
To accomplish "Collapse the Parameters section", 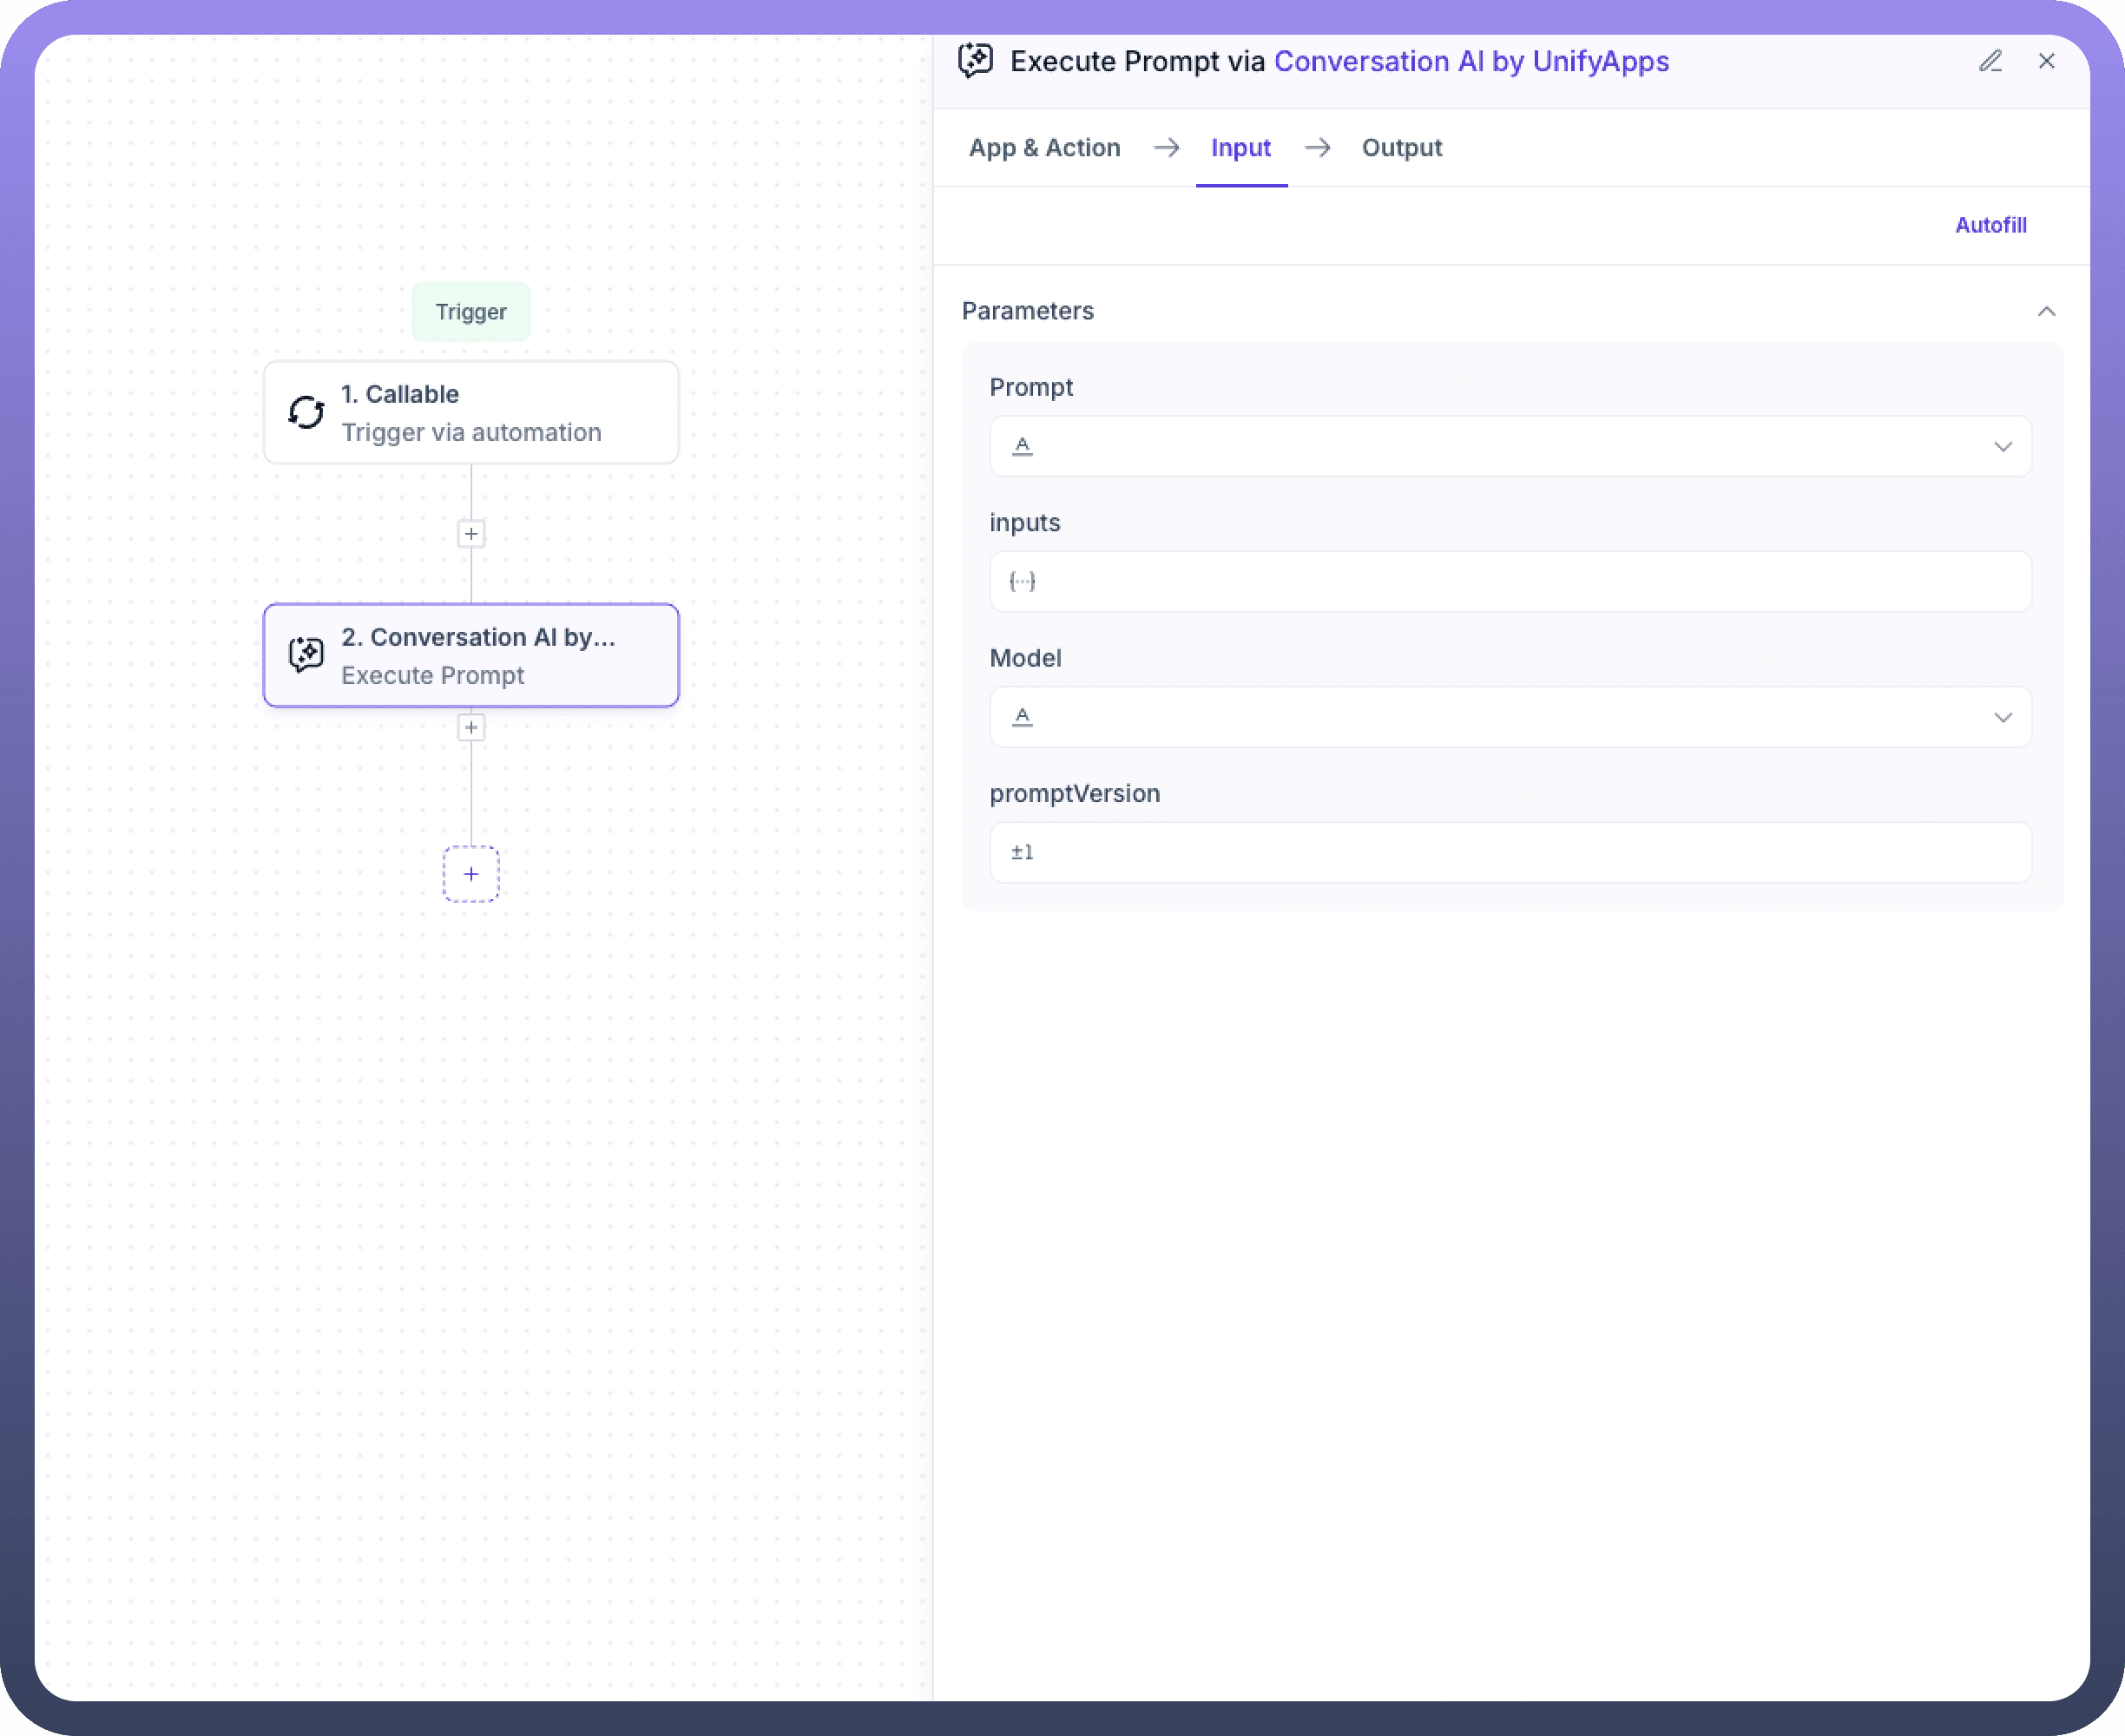I will (x=2046, y=311).
